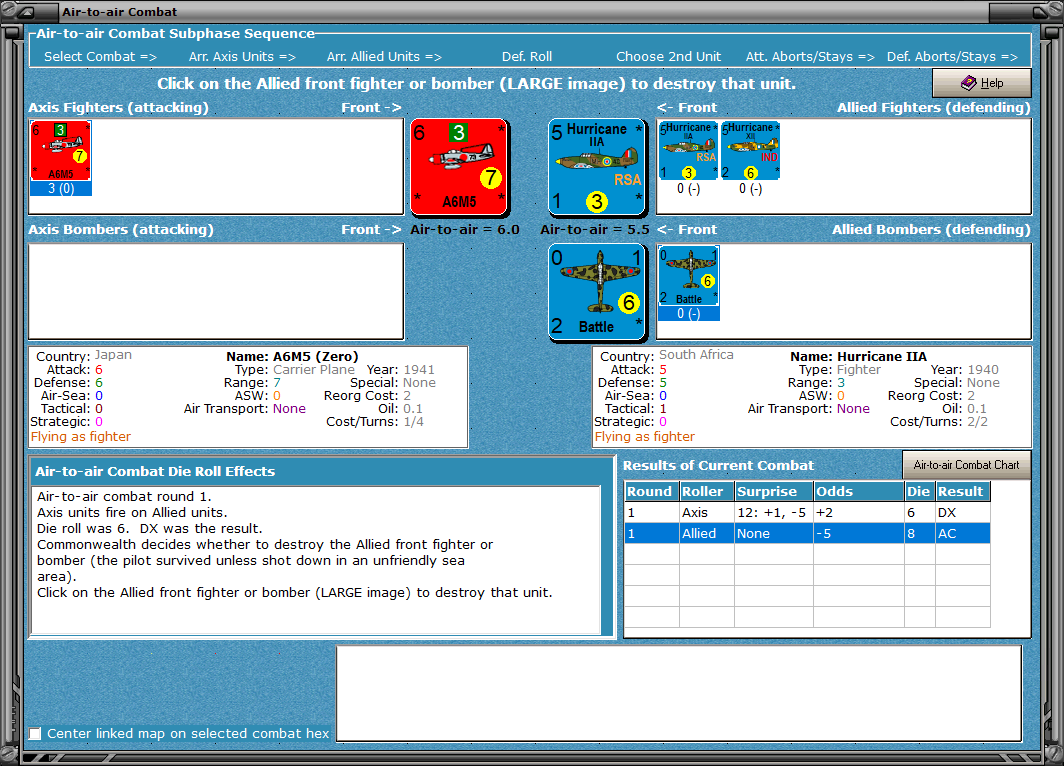The width and height of the screenshot is (1064, 766).
Task: Click the Surprise column header
Action: [x=774, y=491]
